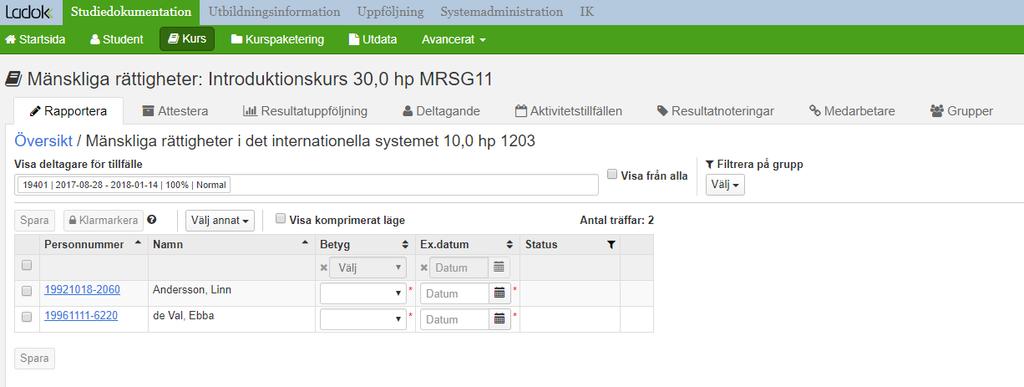Sort by the Personnummer column arrow
1024x387 pixels.
pos(137,243)
